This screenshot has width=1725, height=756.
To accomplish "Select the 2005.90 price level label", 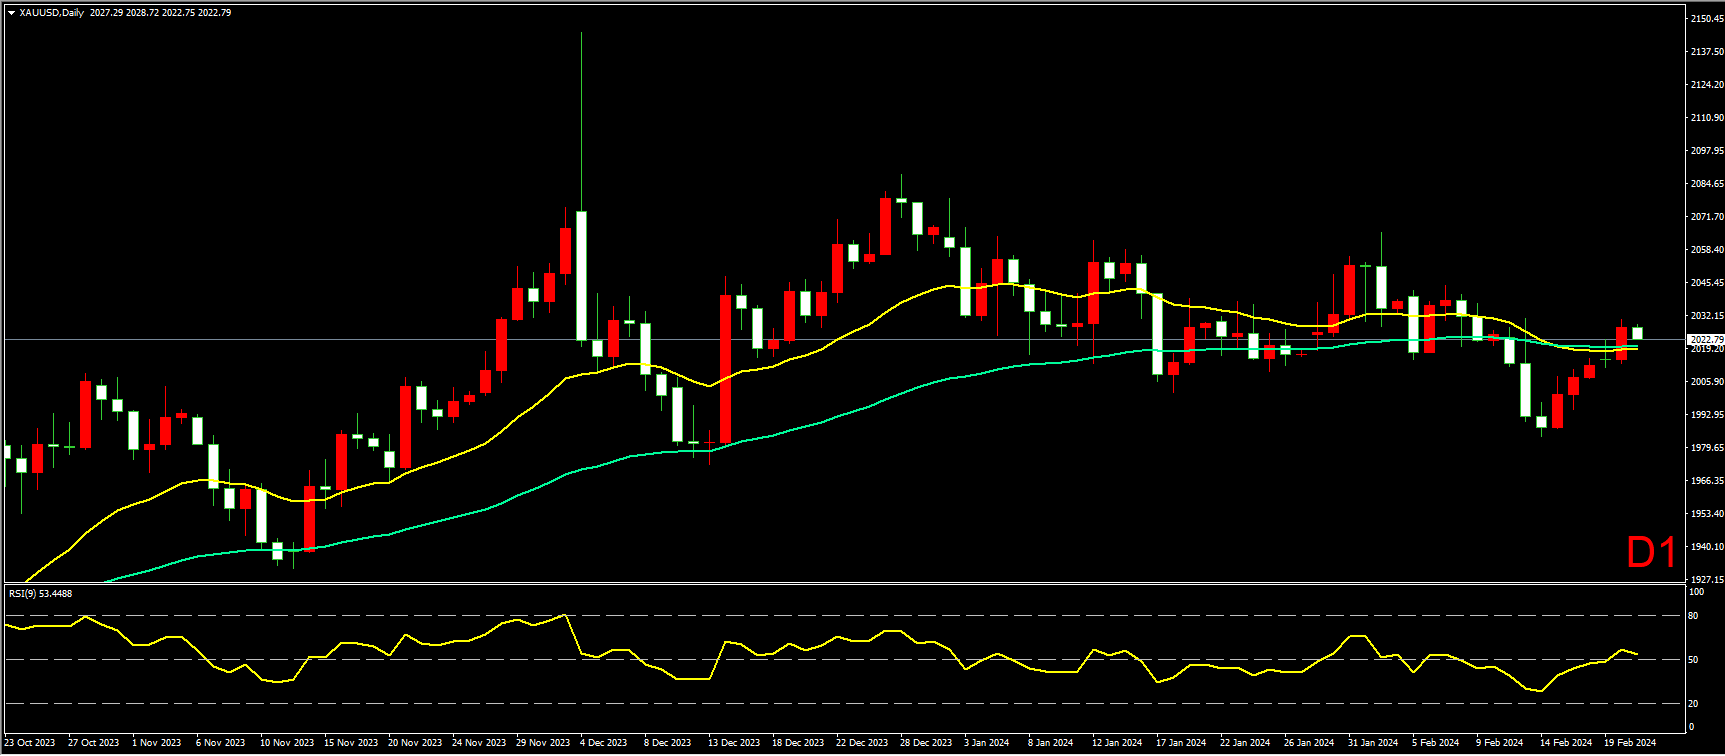I will 1707,382.
